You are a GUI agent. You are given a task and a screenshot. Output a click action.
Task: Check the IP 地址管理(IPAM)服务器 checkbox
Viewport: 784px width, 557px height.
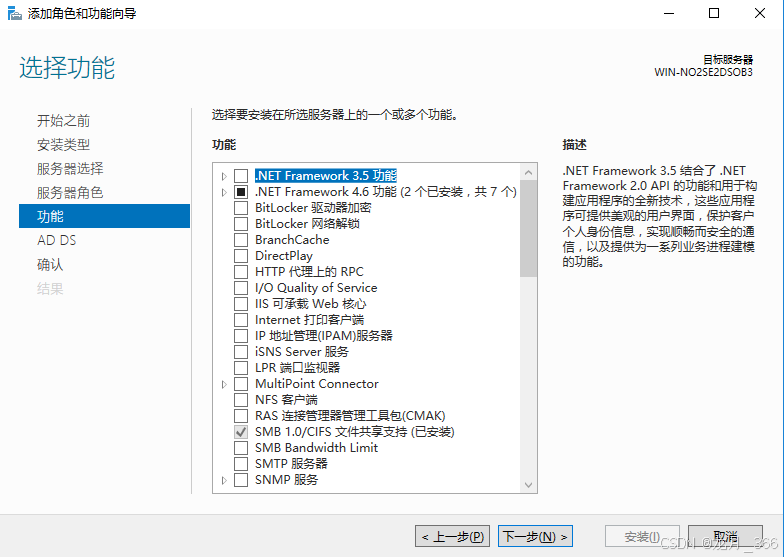241,336
